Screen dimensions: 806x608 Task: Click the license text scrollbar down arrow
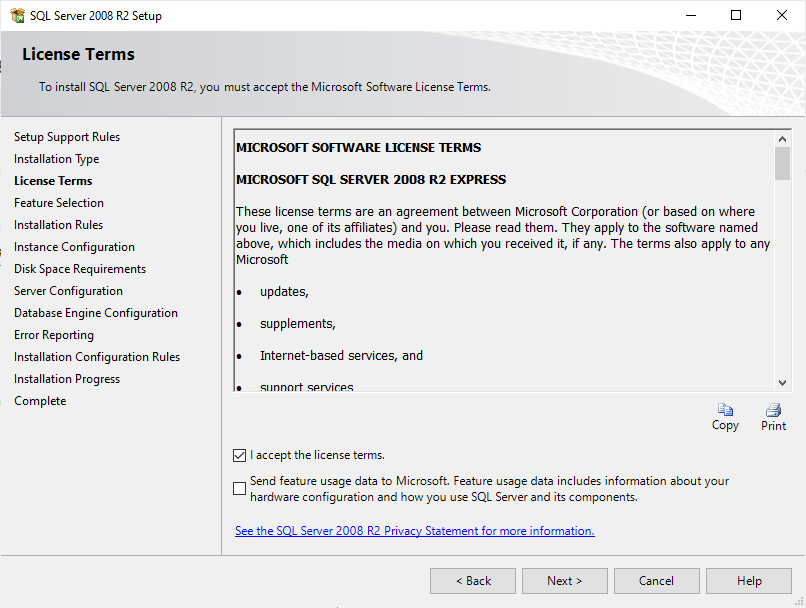pos(782,382)
